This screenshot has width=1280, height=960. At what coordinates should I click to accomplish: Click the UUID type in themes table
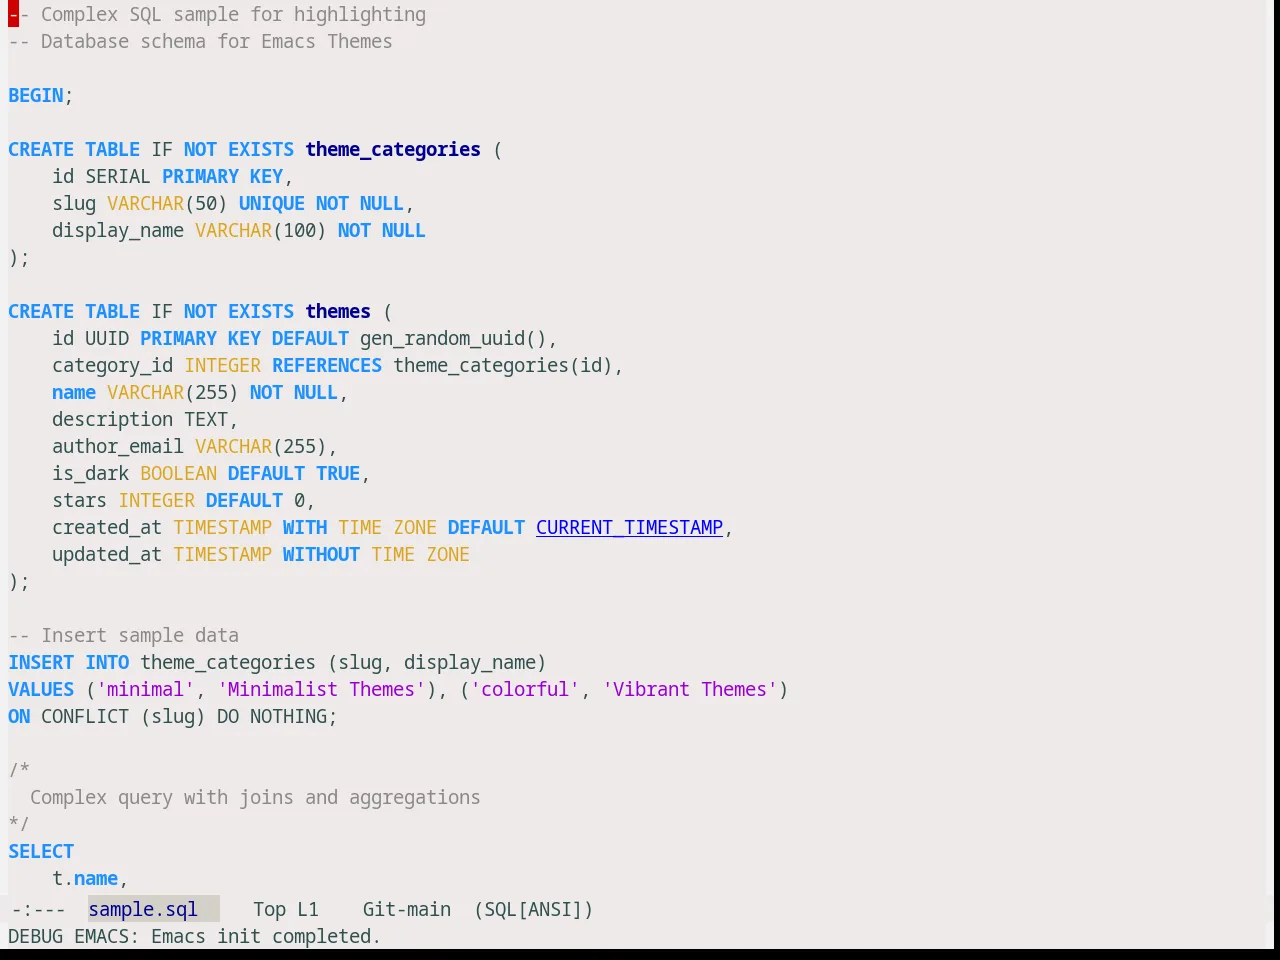pyautogui.click(x=107, y=338)
